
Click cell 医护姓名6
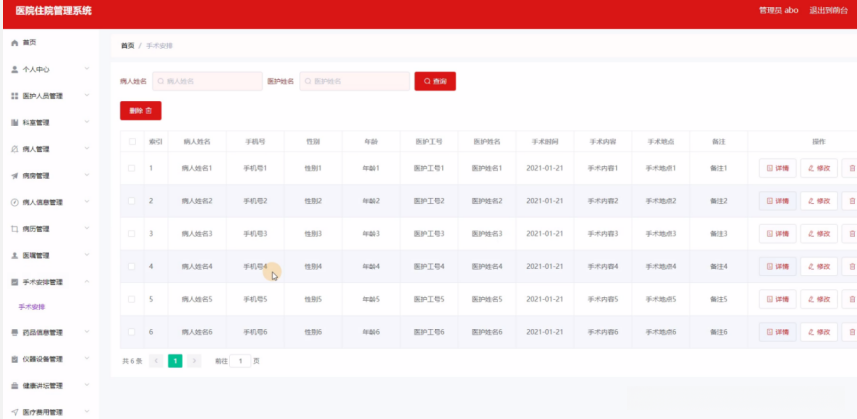tap(487, 332)
